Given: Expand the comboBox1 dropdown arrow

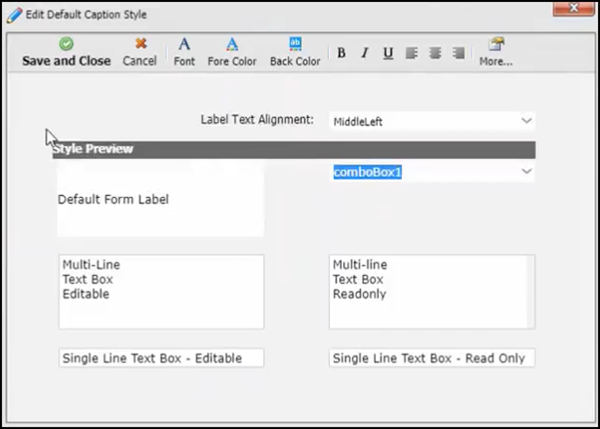Looking at the screenshot, I should (x=526, y=172).
